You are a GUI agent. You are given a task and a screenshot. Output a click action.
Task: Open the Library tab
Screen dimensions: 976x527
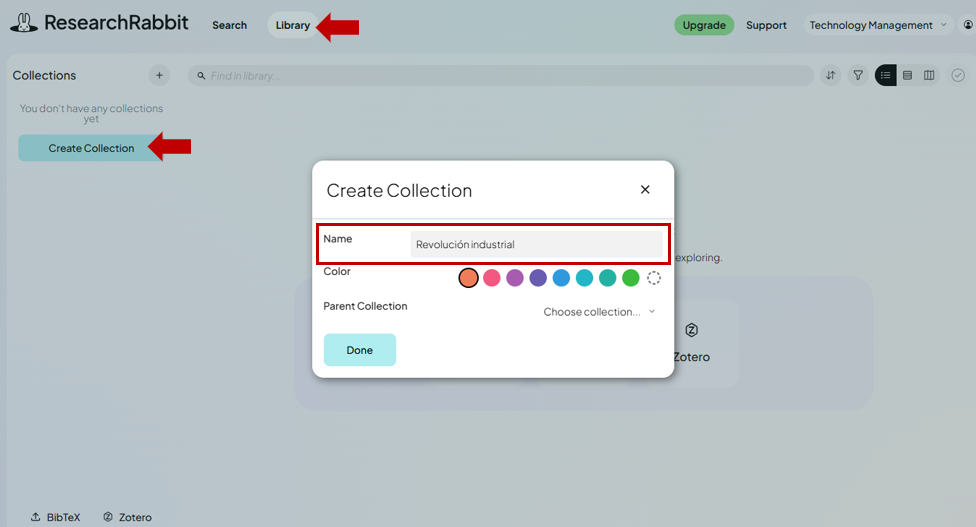click(292, 25)
